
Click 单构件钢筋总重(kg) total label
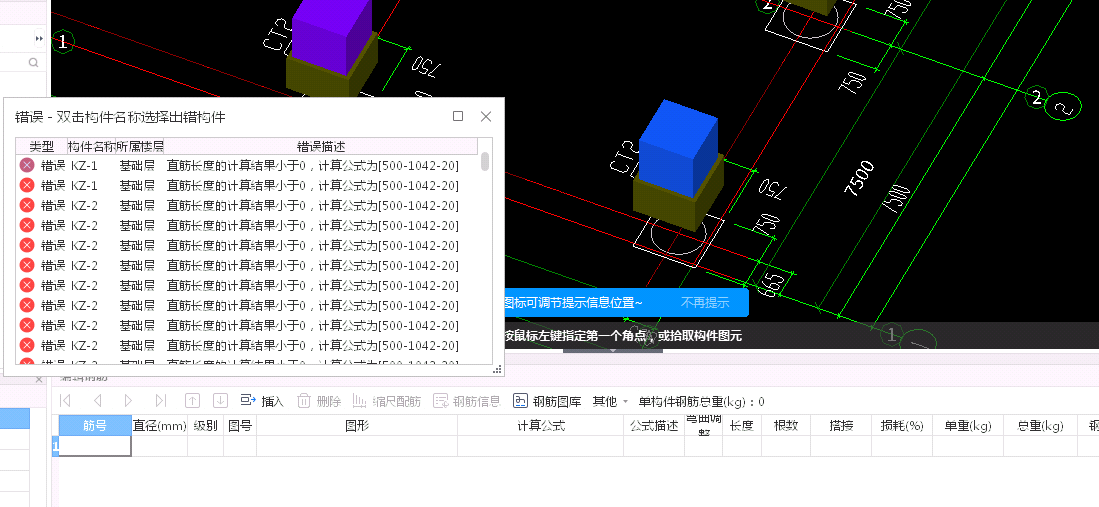[702, 401]
